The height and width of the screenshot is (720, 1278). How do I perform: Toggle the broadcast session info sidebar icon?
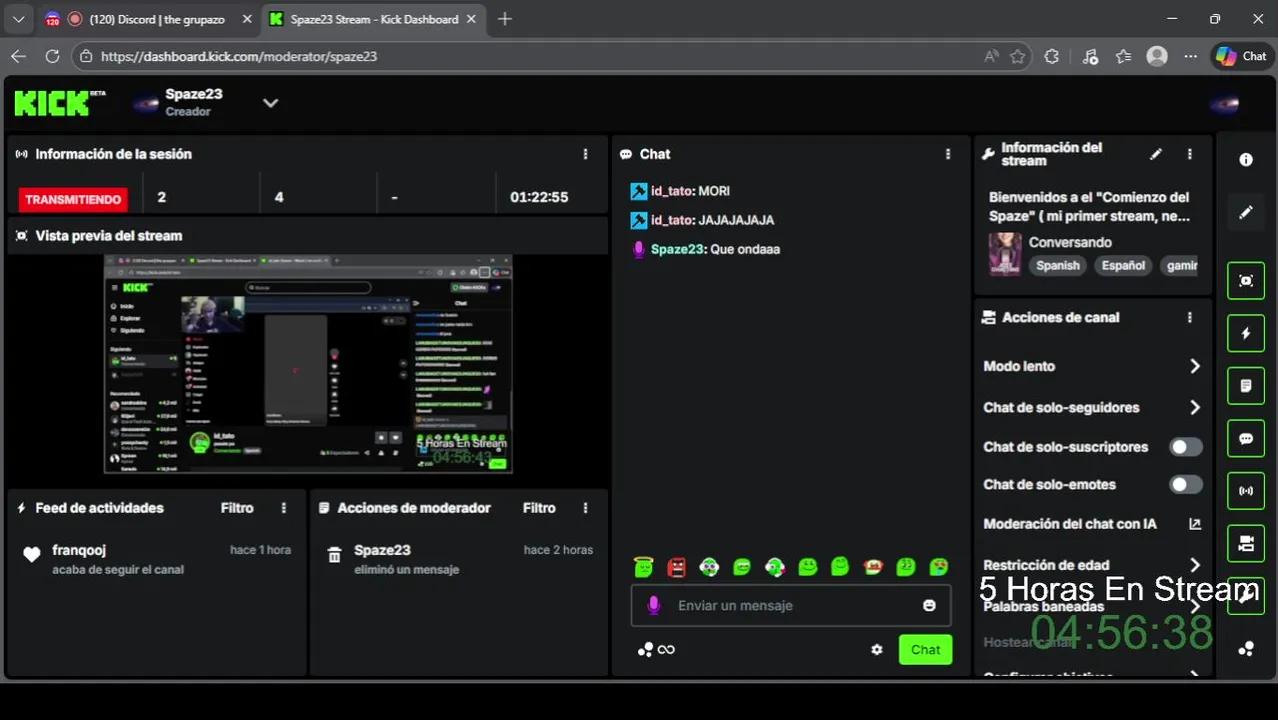pyautogui.click(x=1246, y=491)
